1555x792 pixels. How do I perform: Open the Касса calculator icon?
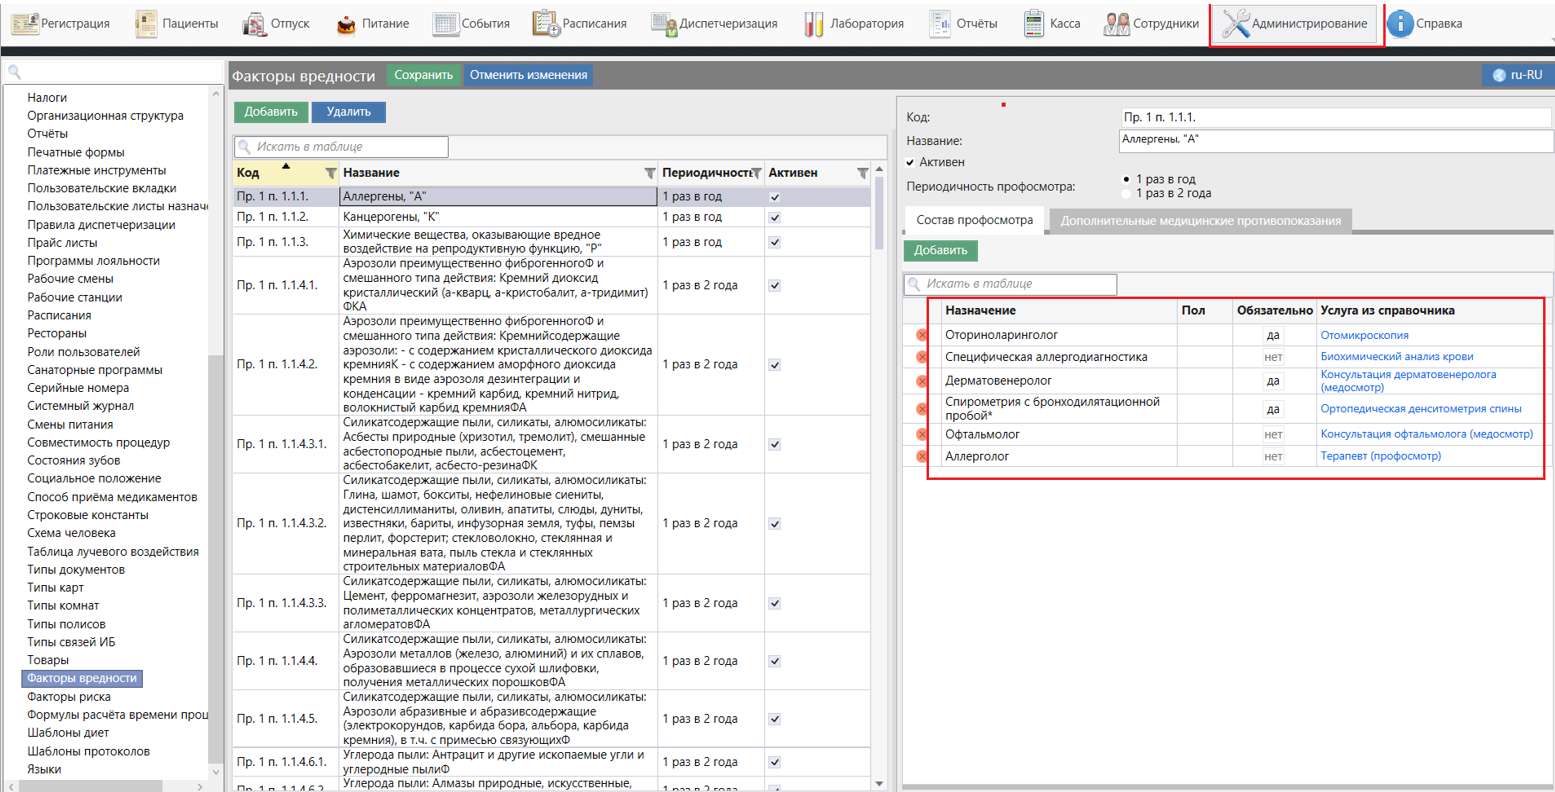pos(1034,24)
